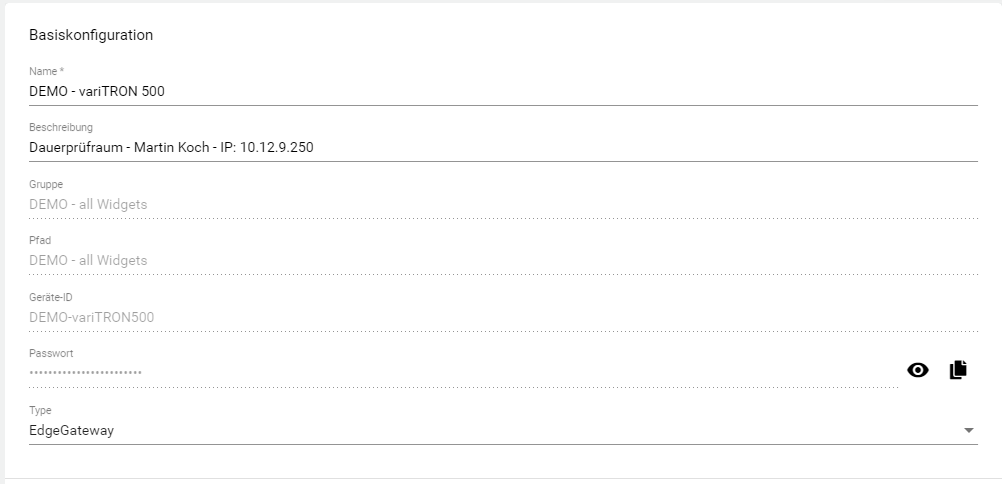
Task: Select the Geräte-ID field DEMO-variTRON500
Action: [91, 317]
